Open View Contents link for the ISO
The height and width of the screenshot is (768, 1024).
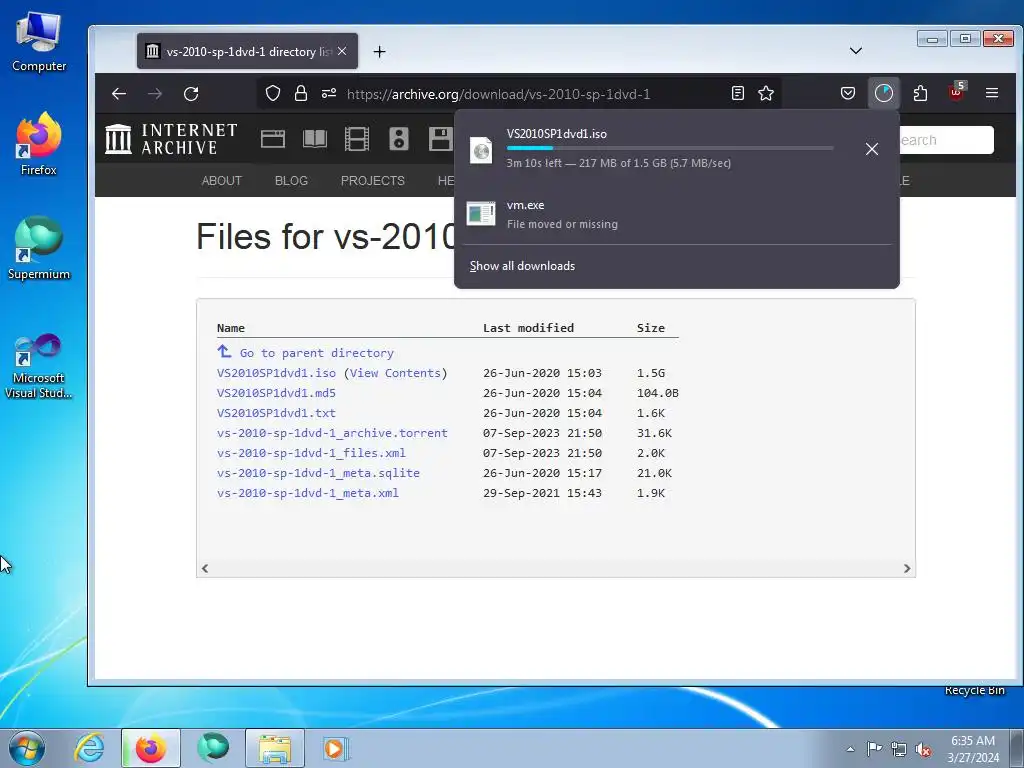coord(395,373)
